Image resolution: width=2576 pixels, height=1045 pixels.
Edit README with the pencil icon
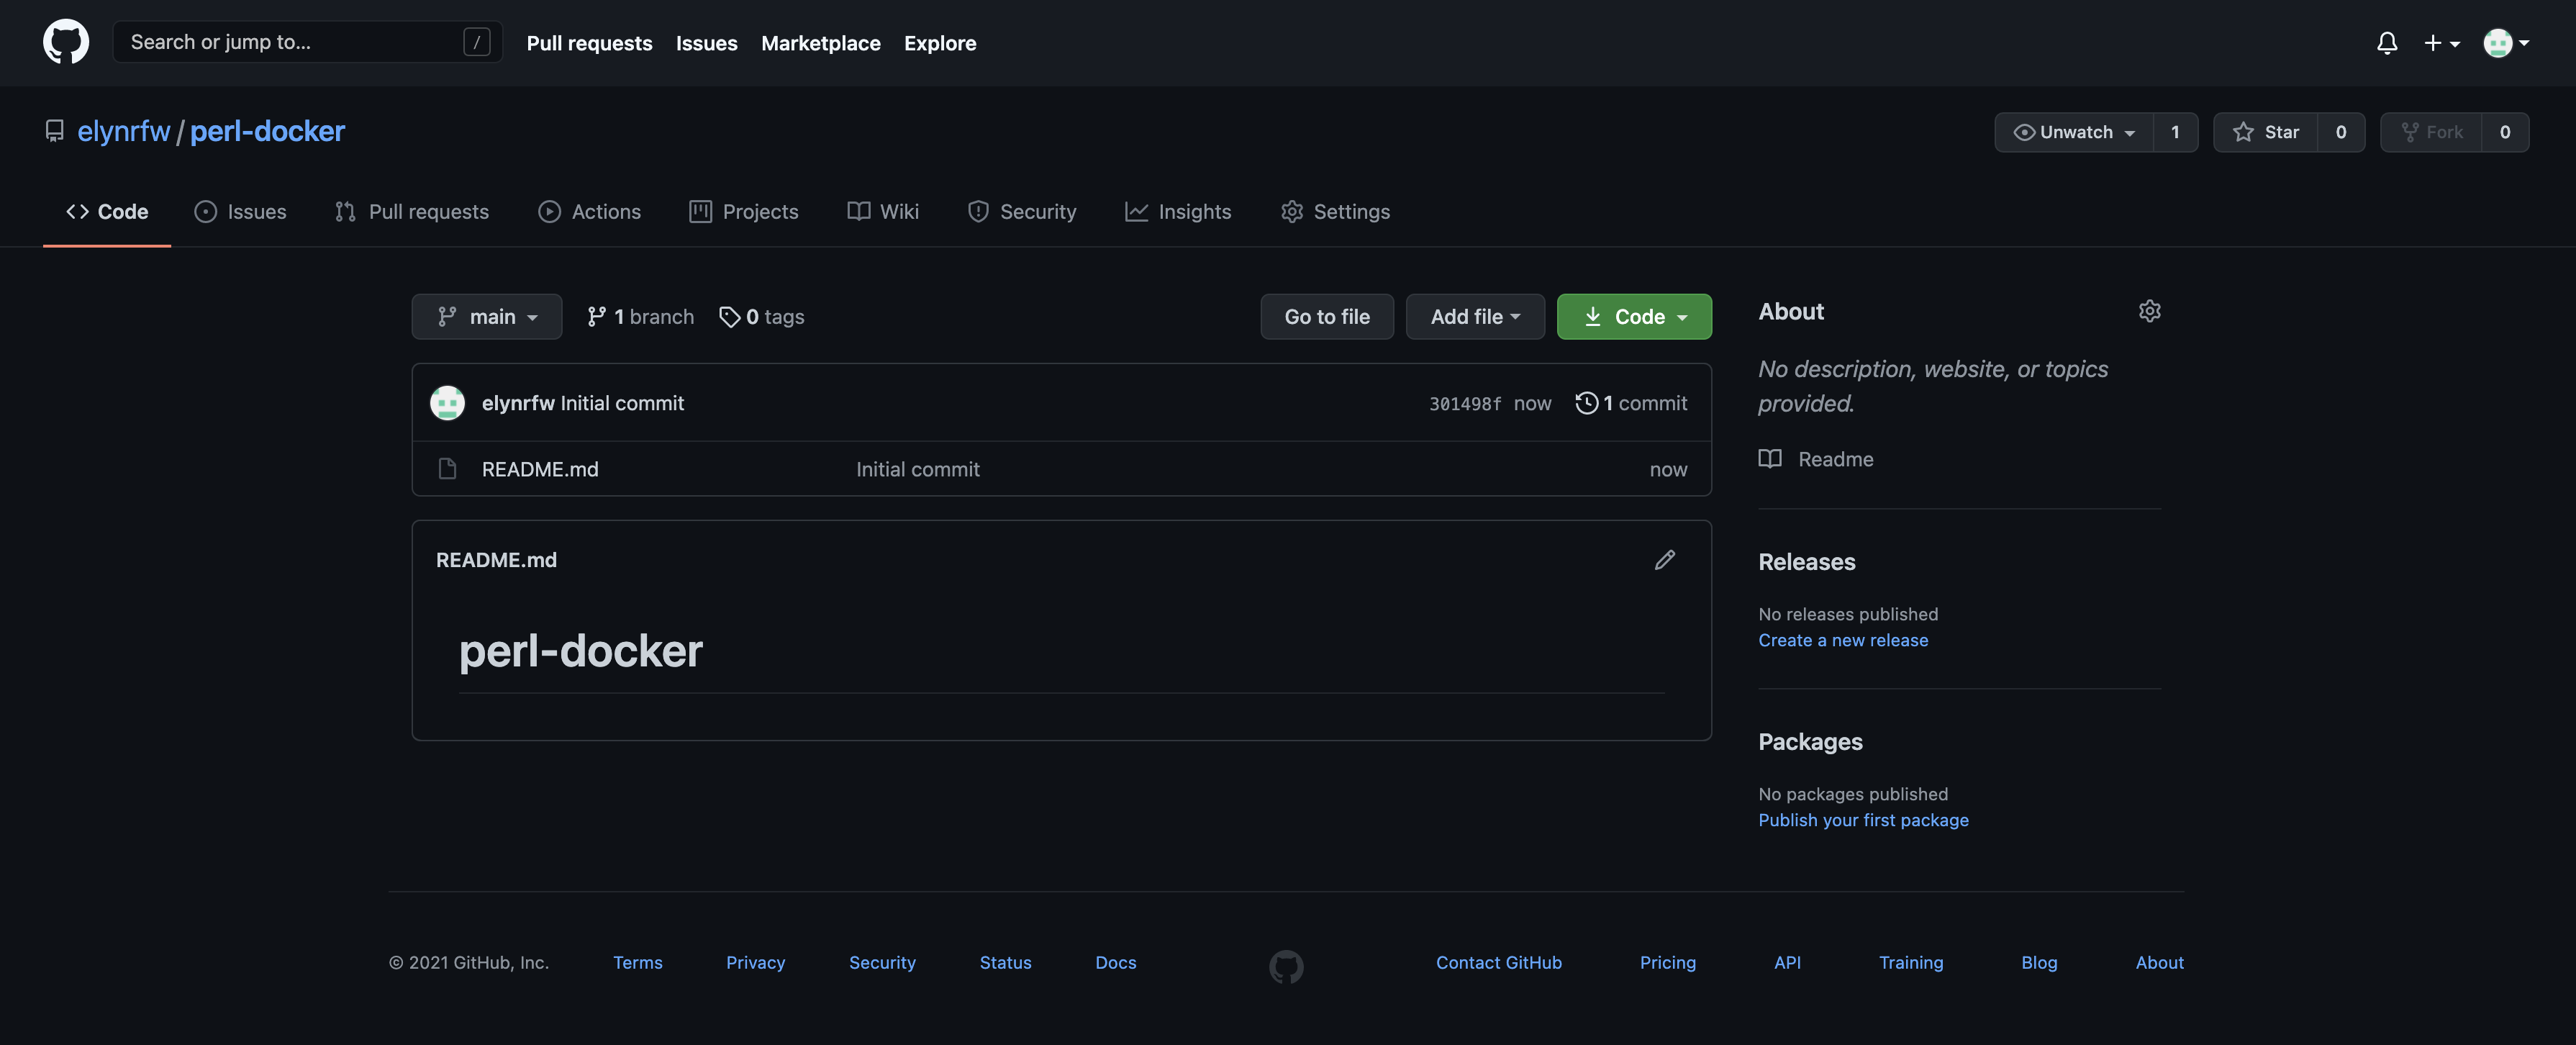click(1664, 560)
